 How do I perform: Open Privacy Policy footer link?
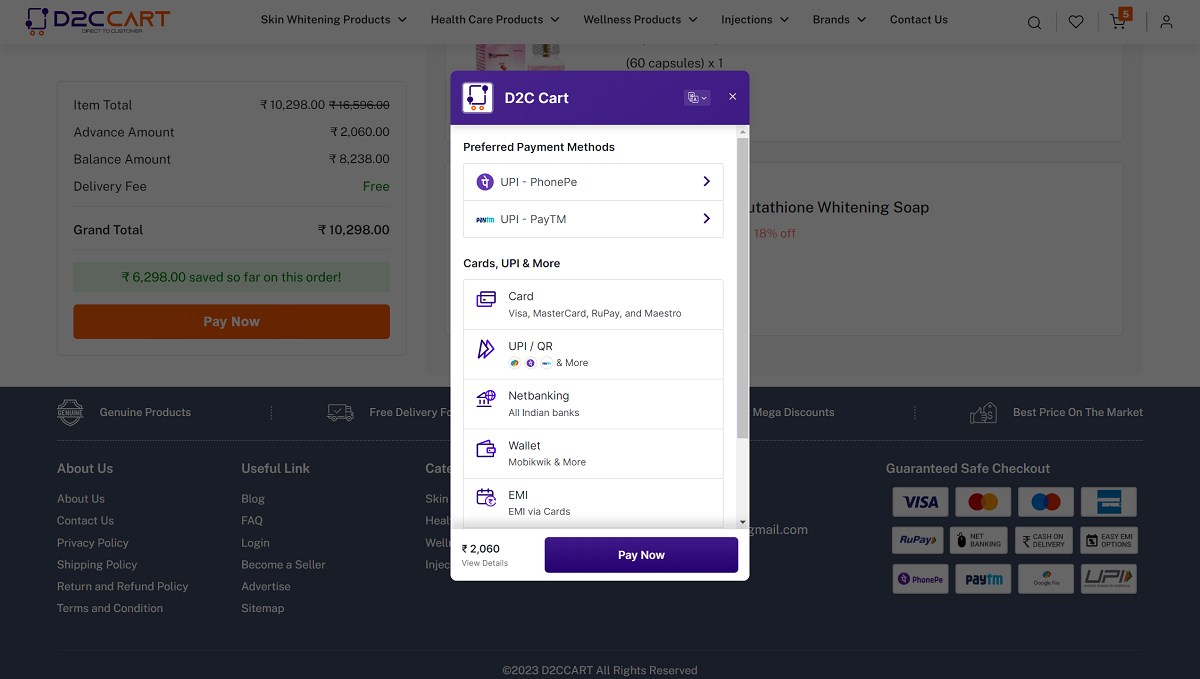[x=93, y=543]
